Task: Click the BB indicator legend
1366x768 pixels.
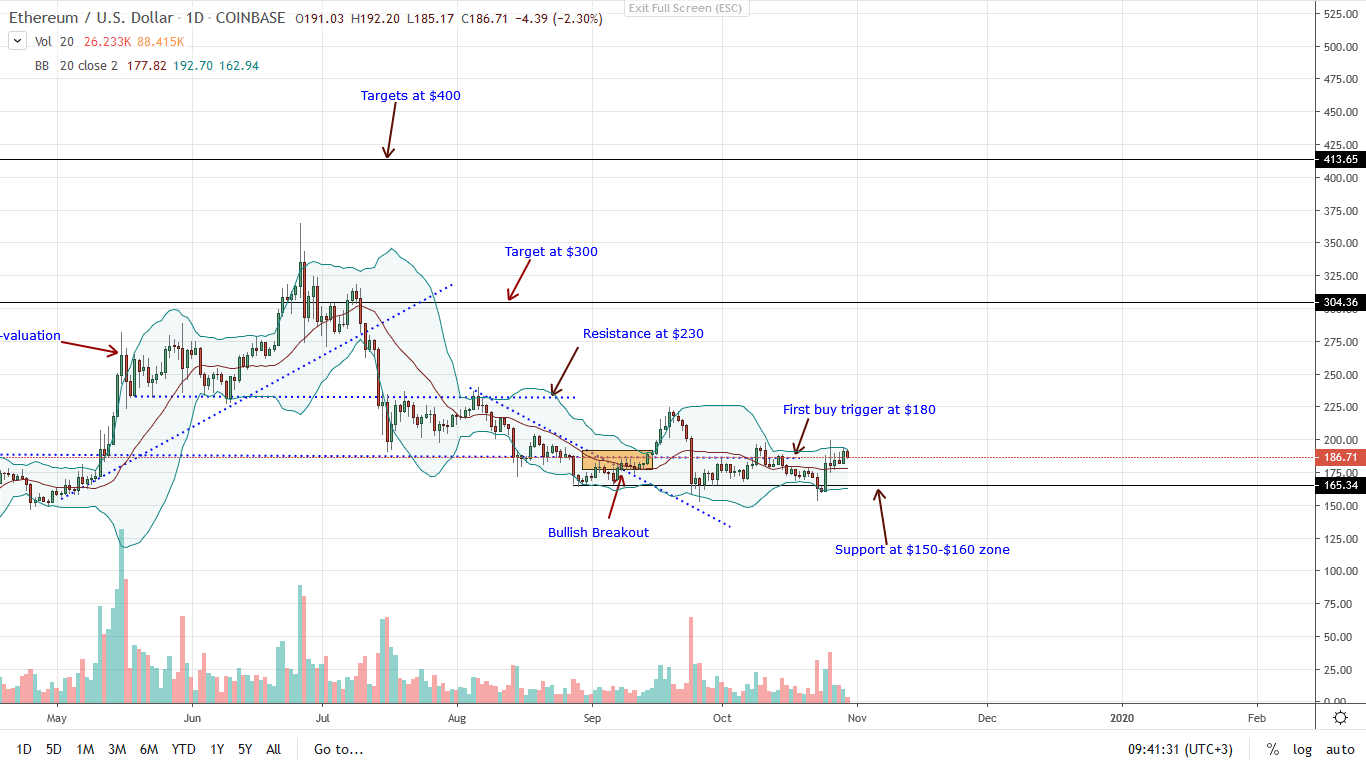Action: [x=42, y=65]
